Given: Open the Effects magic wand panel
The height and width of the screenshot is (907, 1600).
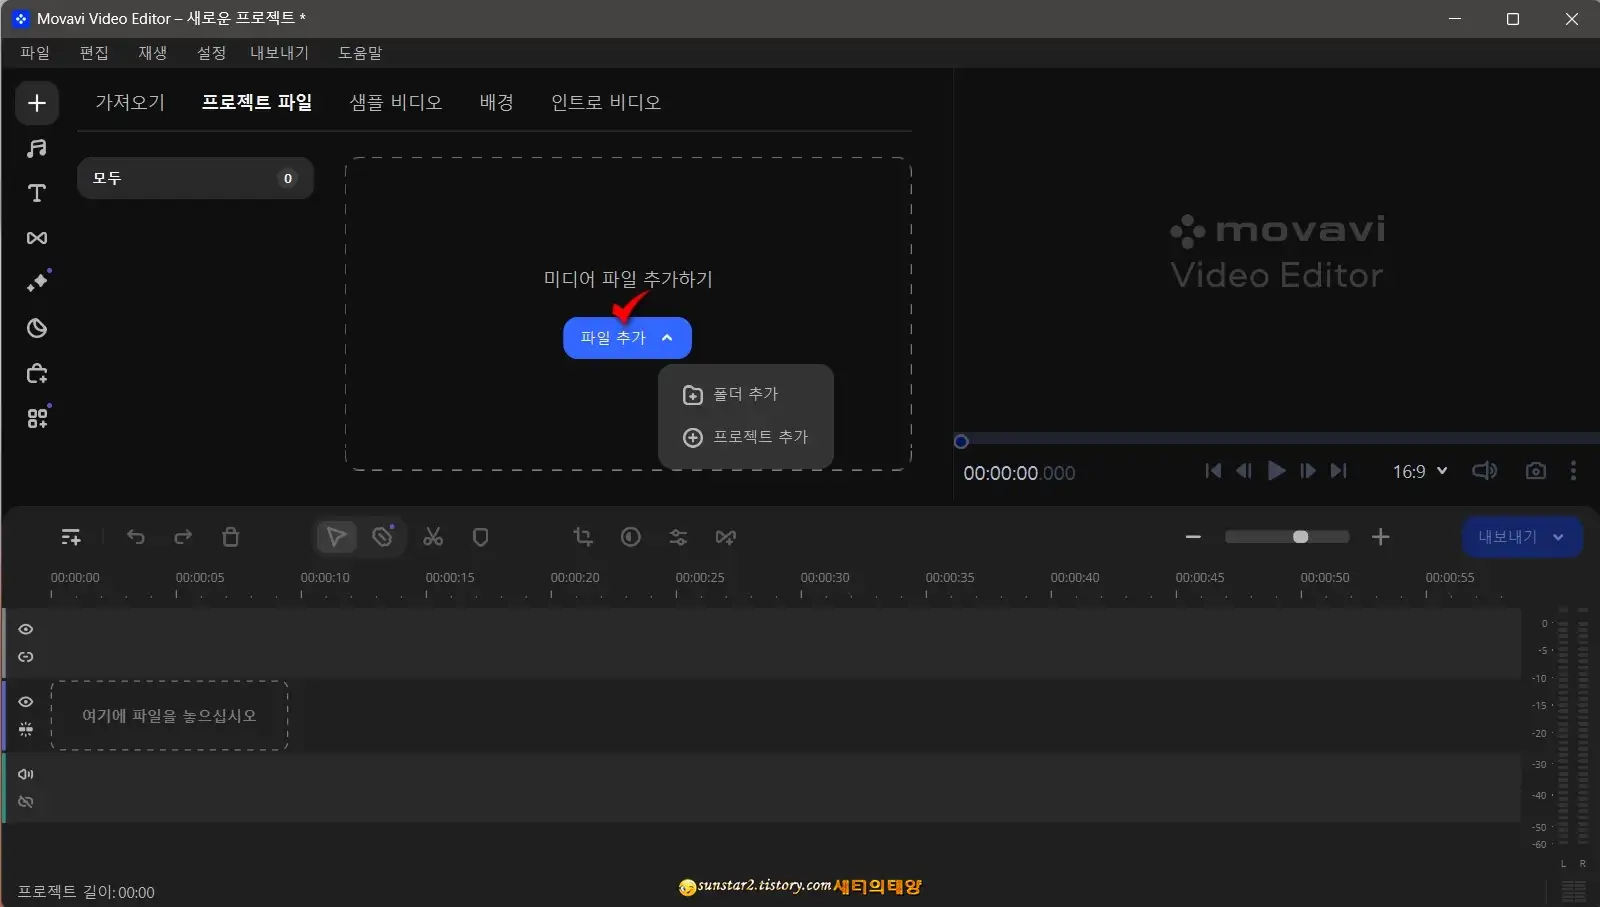Looking at the screenshot, I should pos(37,283).
